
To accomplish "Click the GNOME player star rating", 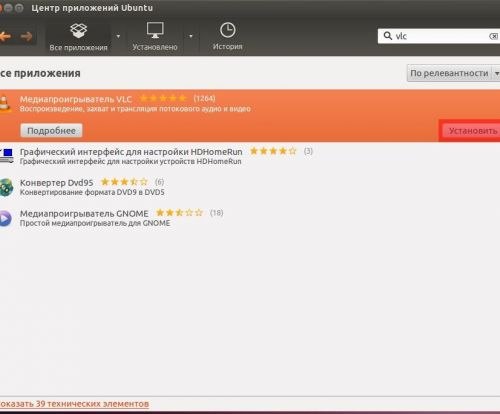I will [x=180, y=213].
